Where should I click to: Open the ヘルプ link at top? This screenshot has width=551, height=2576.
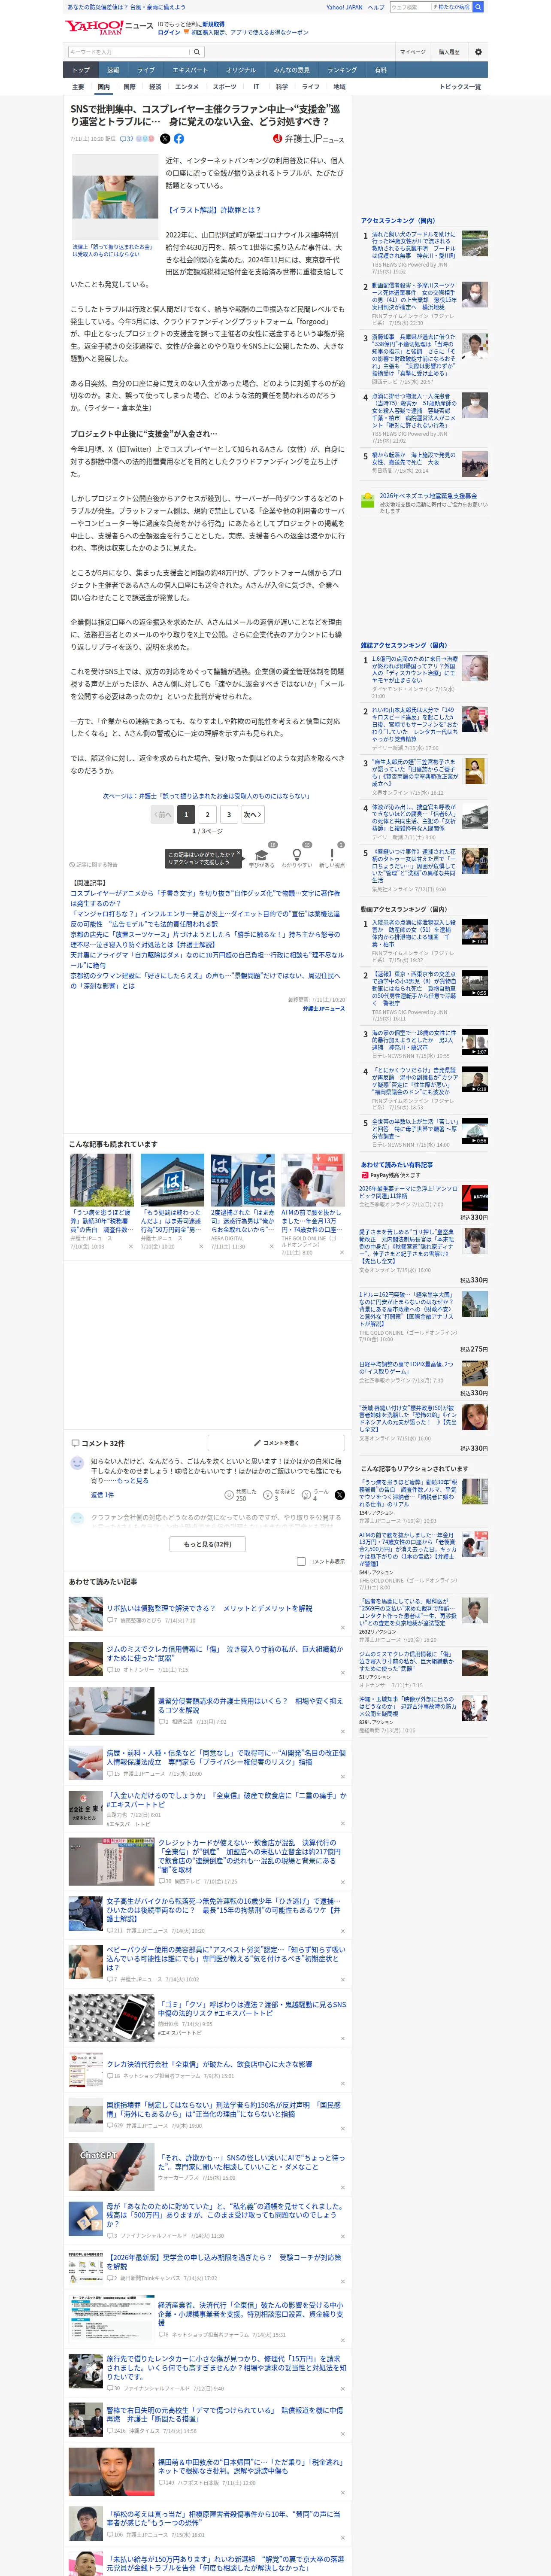[x=376, y=7]
